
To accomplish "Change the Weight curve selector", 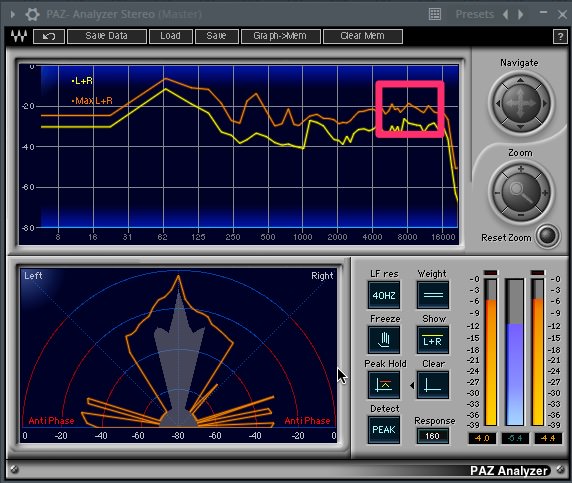I will coord(433,295).
